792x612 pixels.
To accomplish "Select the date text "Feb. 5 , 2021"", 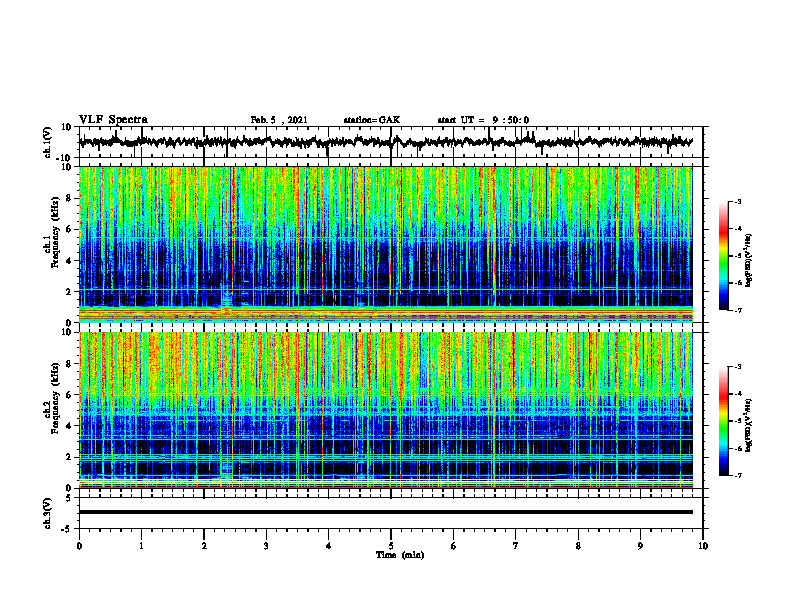I will tap(279, 120).
